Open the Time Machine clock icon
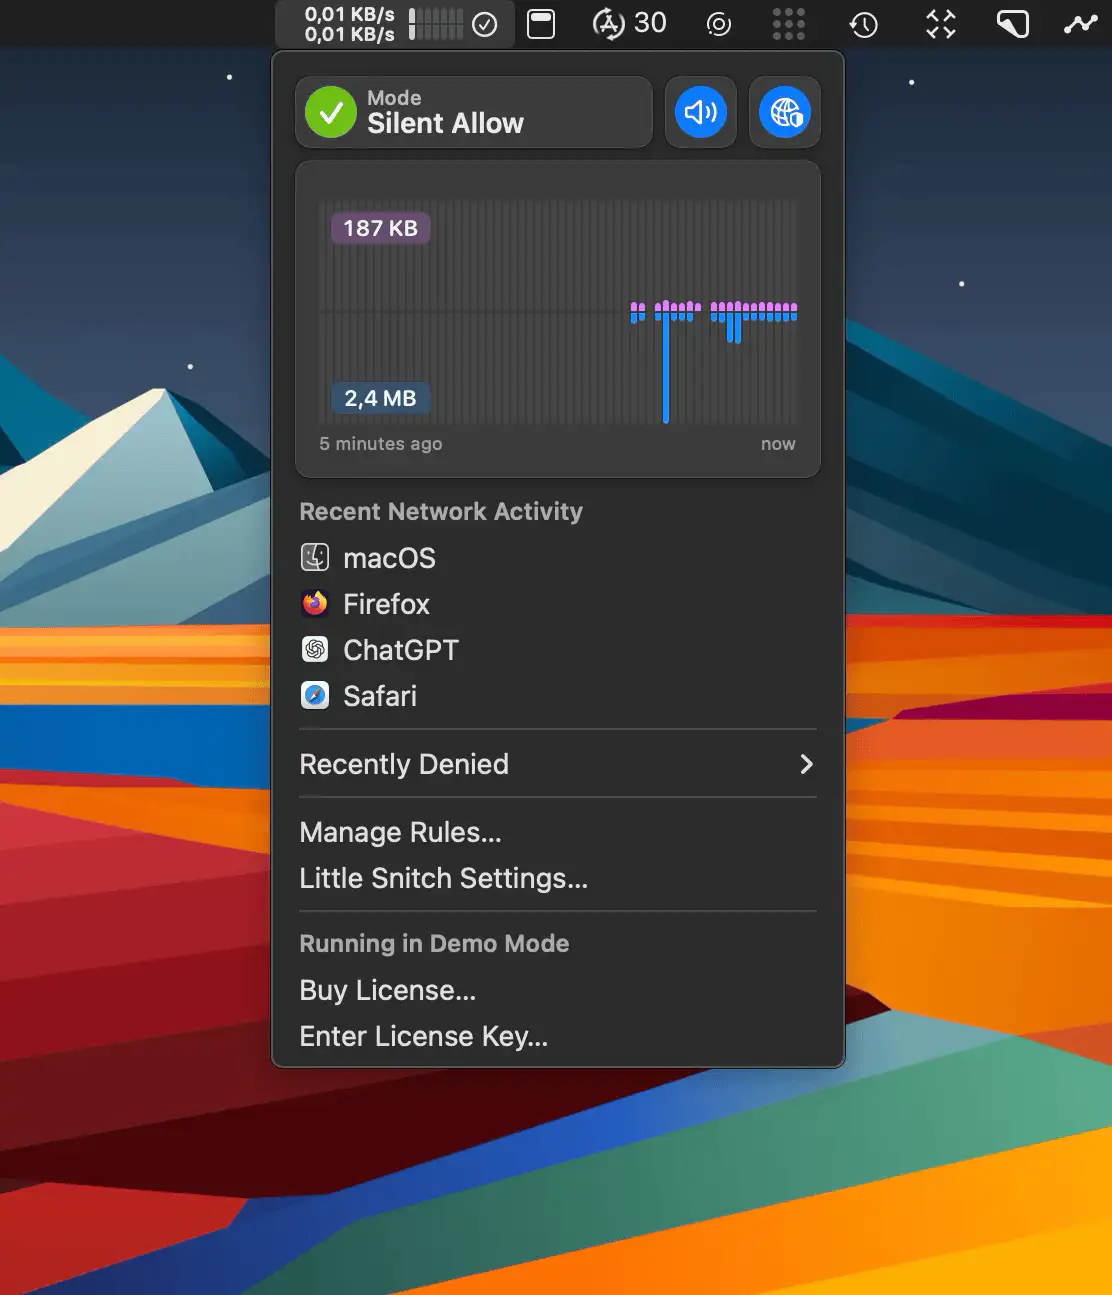 point(863,24)
